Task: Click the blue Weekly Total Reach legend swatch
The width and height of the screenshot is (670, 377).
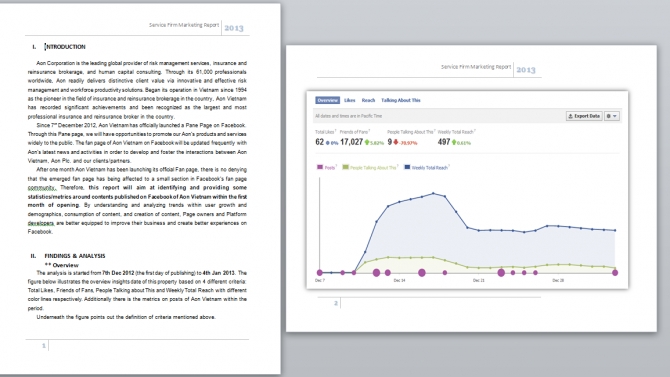Action: click(407, 167)
